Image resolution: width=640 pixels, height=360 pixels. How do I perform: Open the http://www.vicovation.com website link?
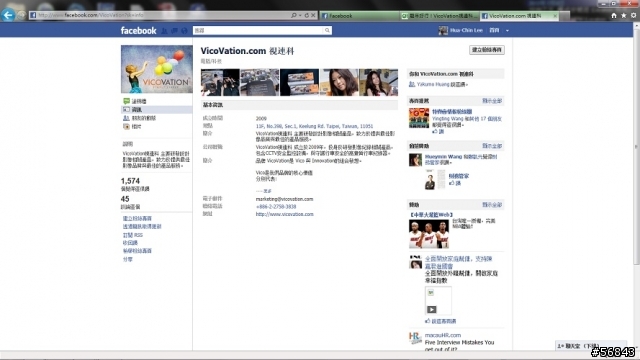pyautogui.click(x=284, y=214)
